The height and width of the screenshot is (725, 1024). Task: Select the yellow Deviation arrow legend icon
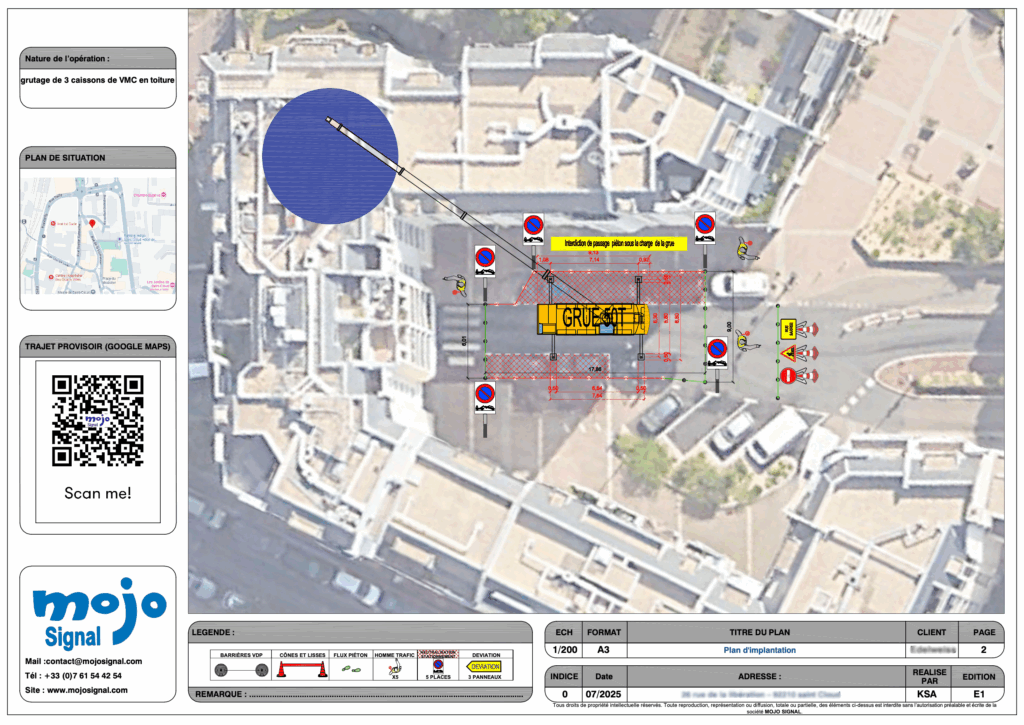(485, 667)
